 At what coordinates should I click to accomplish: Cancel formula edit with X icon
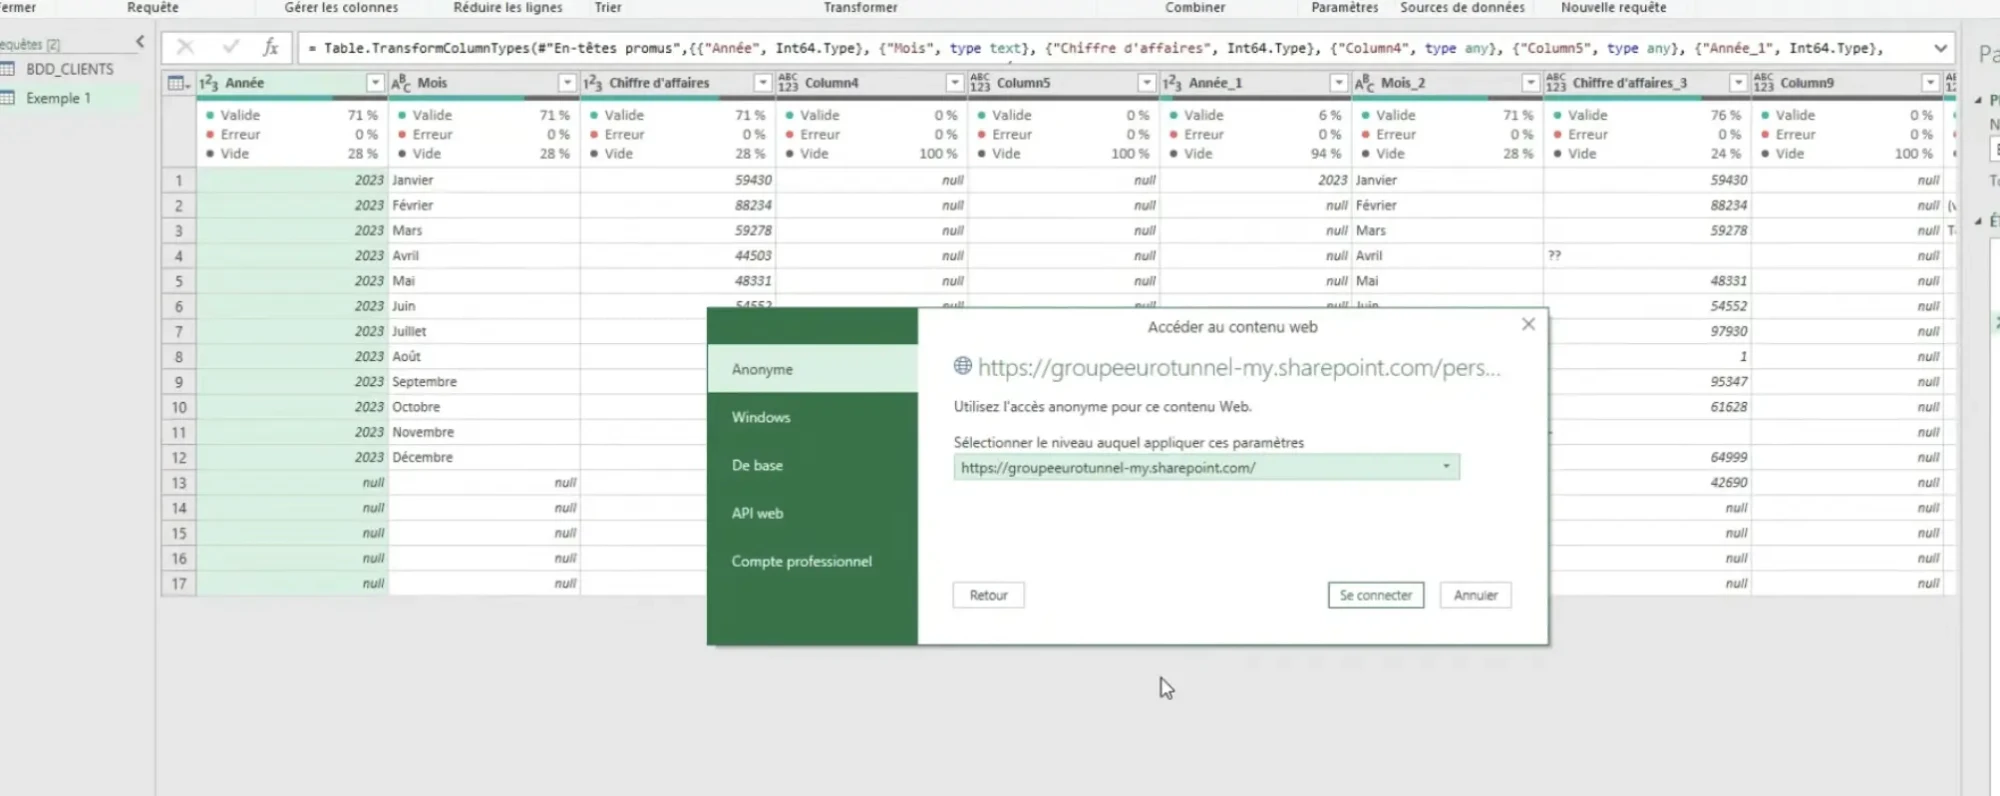coord(185,47)
